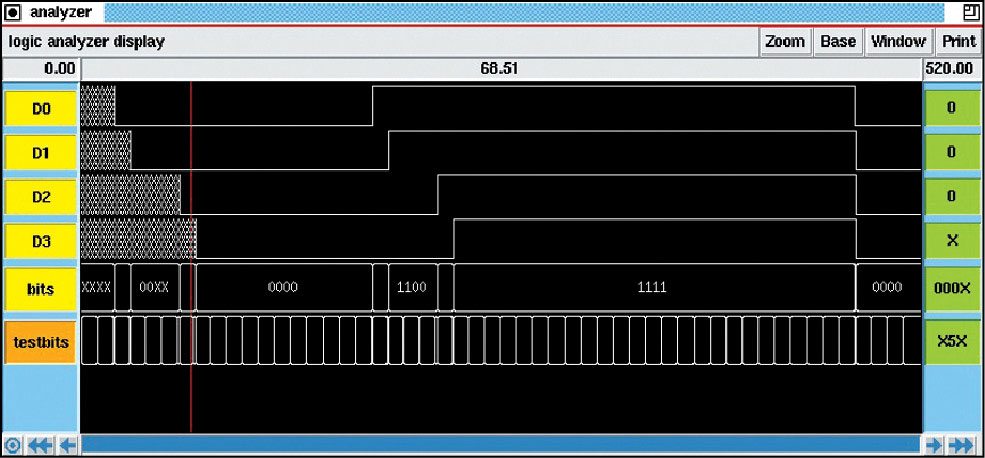The height and width of the screenshot is (458, 985).
Task: Select the D2 signal label
Action: (x=41, y=197)
